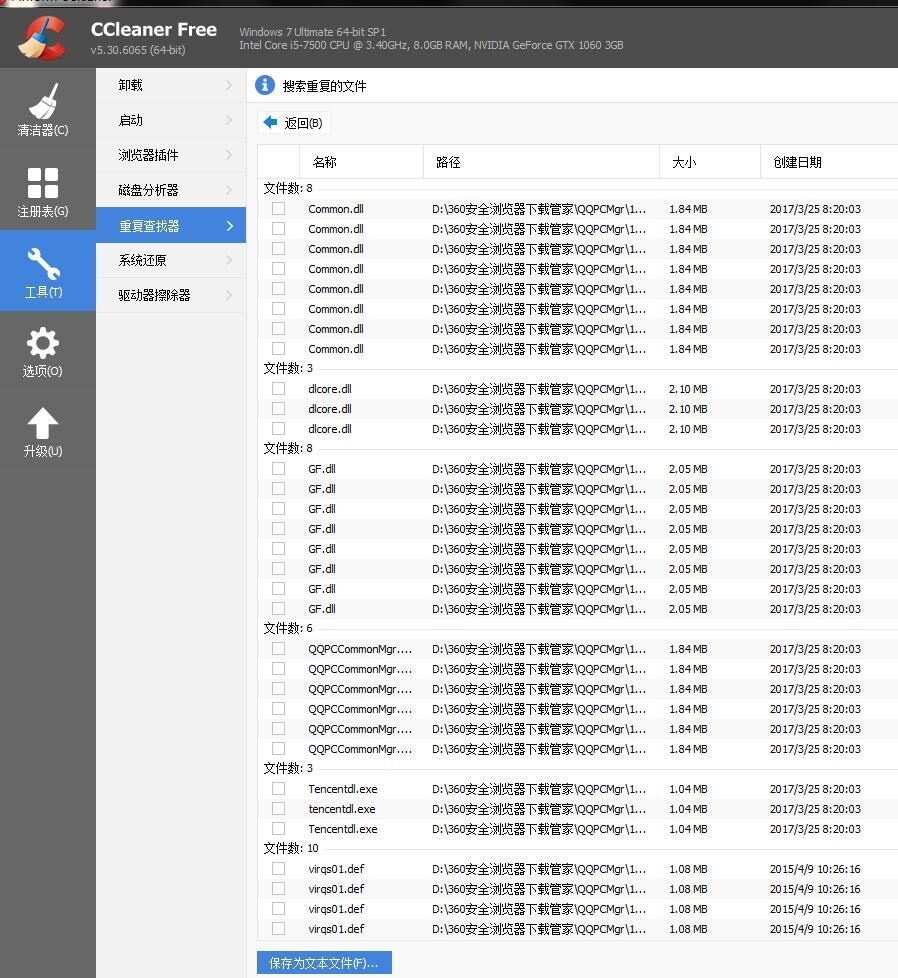The height and width of the screenshot is (978, 898).
Task: Click the CCleaner Free title text
Action: click(x=153, y=29)
